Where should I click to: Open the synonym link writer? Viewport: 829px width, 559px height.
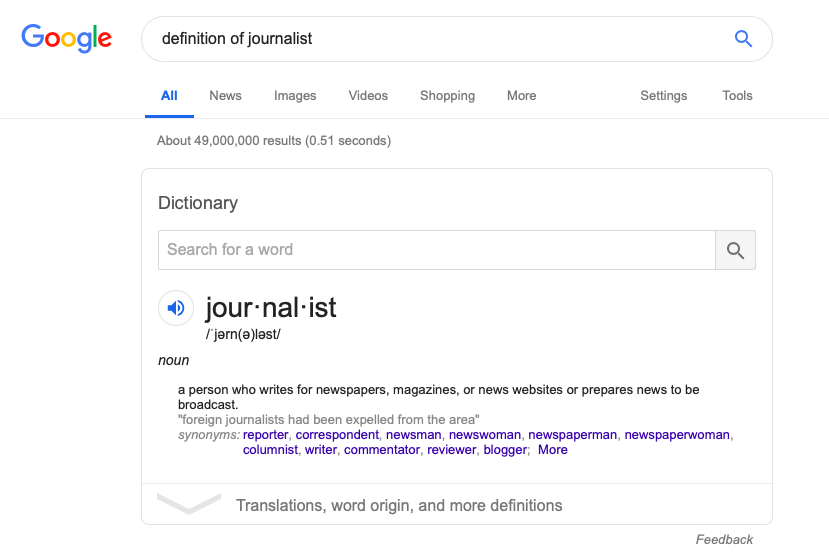321,450
